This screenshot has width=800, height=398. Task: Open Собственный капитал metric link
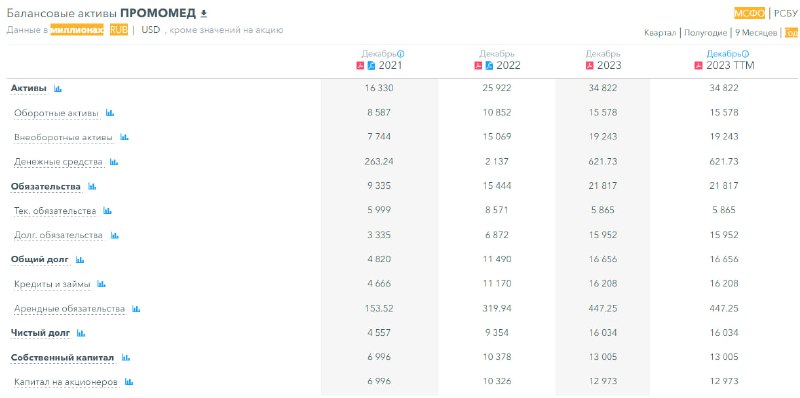62,358
